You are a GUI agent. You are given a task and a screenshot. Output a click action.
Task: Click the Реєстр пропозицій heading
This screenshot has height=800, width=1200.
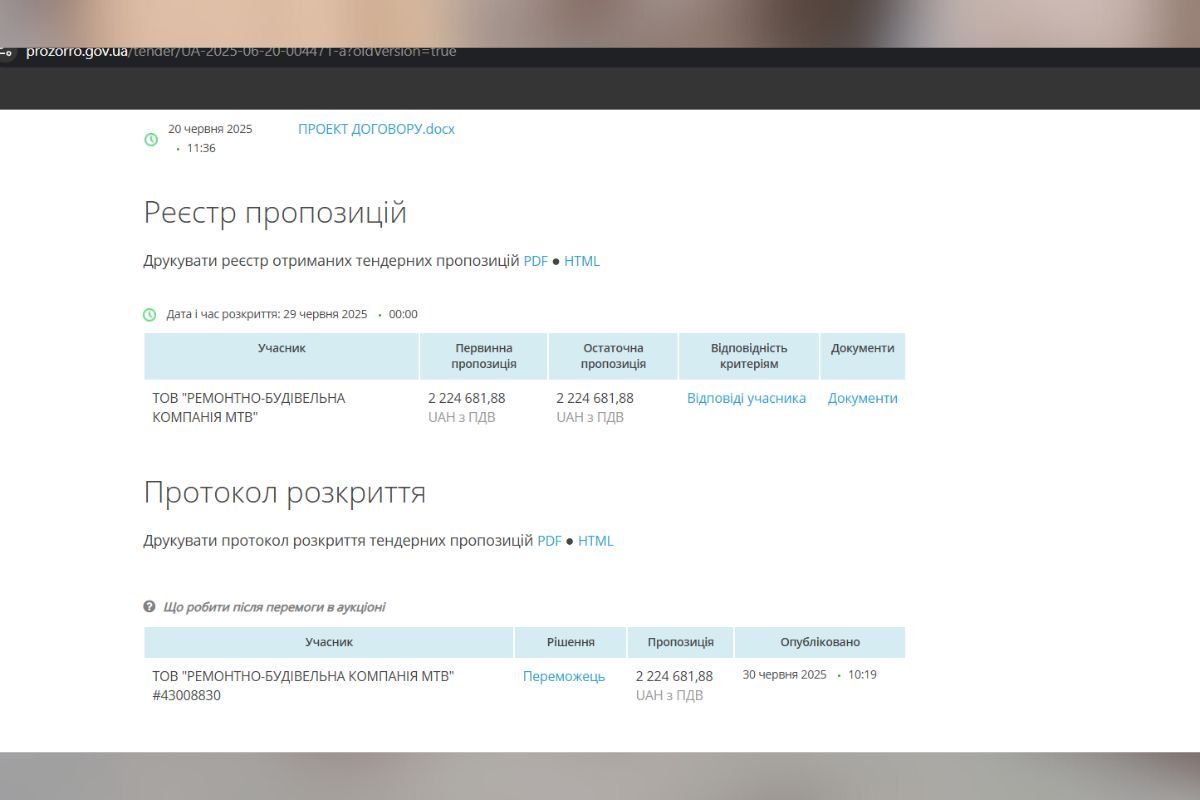point(276,212)
